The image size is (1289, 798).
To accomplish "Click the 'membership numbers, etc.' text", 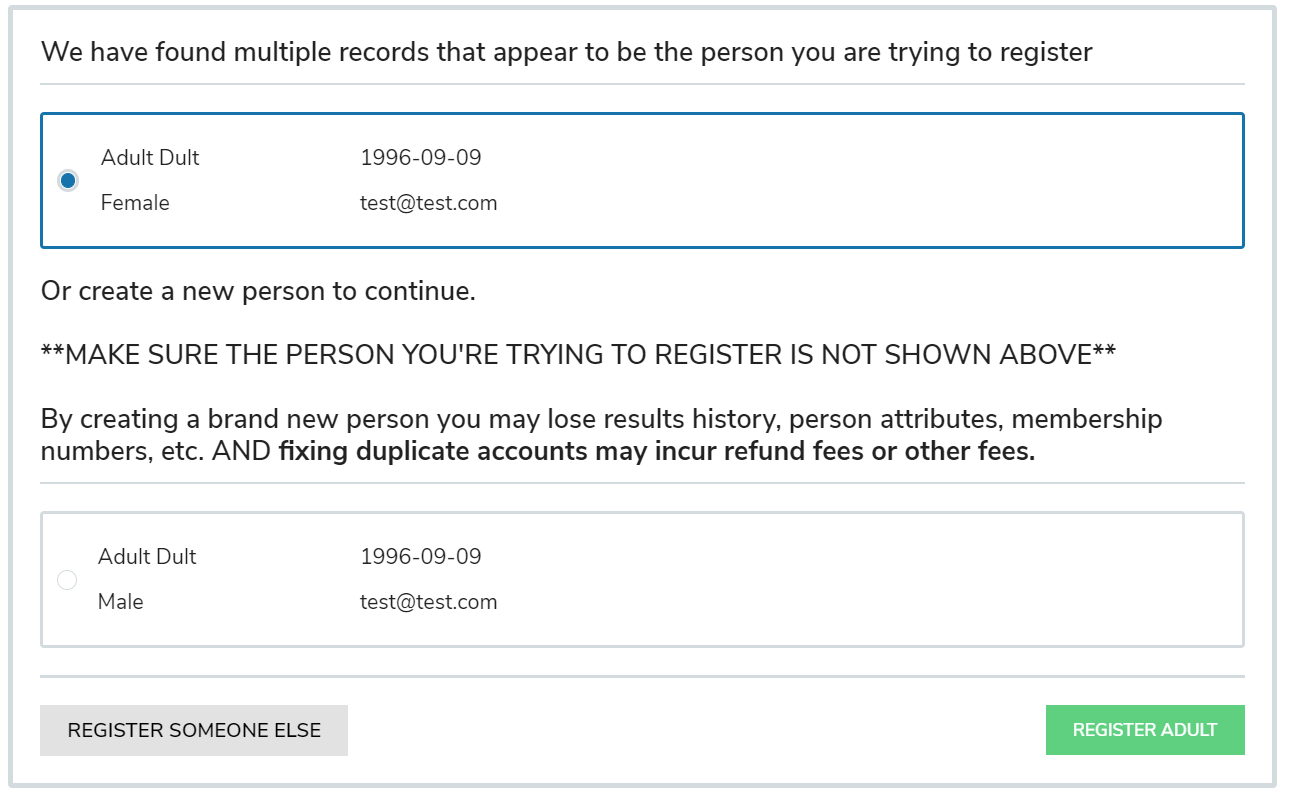I will [120, 451].
